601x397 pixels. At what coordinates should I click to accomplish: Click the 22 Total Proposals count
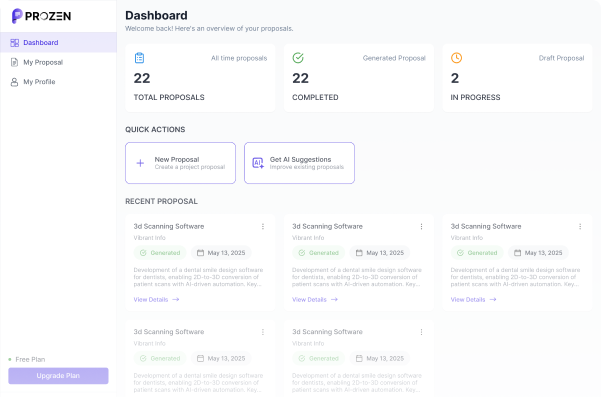[142, 79]
